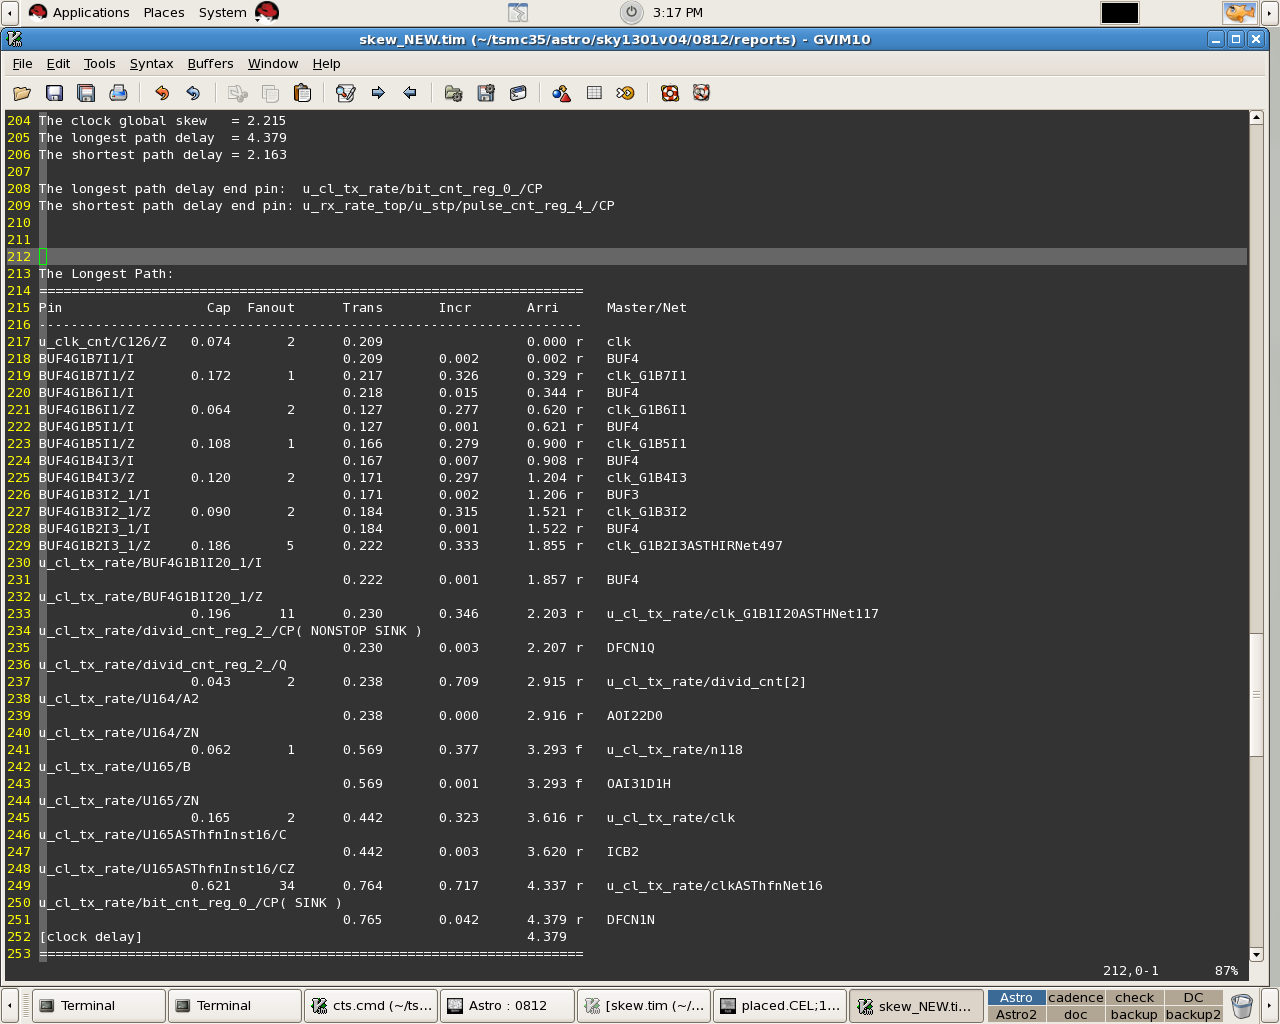Open the Help menu
The height and width of the screenshot is (1024, 1280).
326,63
